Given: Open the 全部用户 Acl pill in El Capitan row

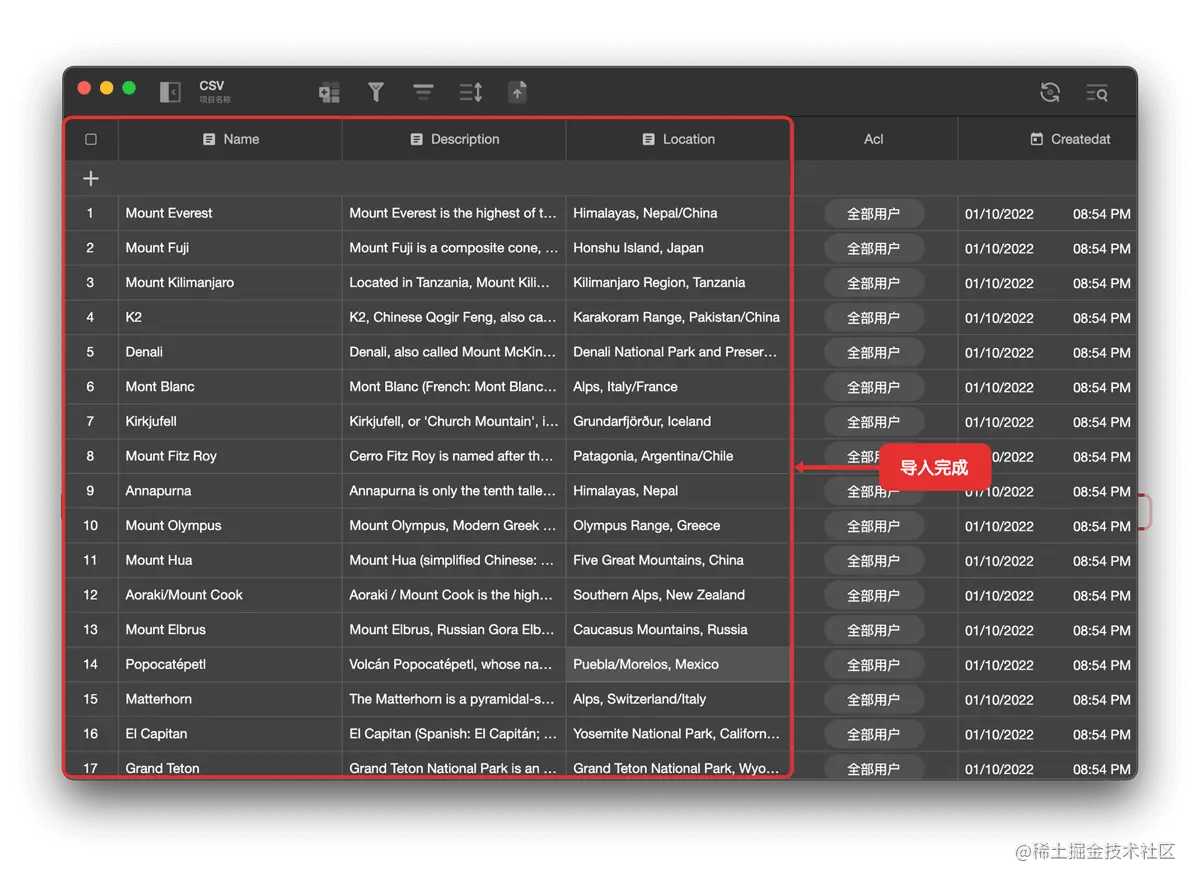Looking at the screenshot, I should [874, 734].
